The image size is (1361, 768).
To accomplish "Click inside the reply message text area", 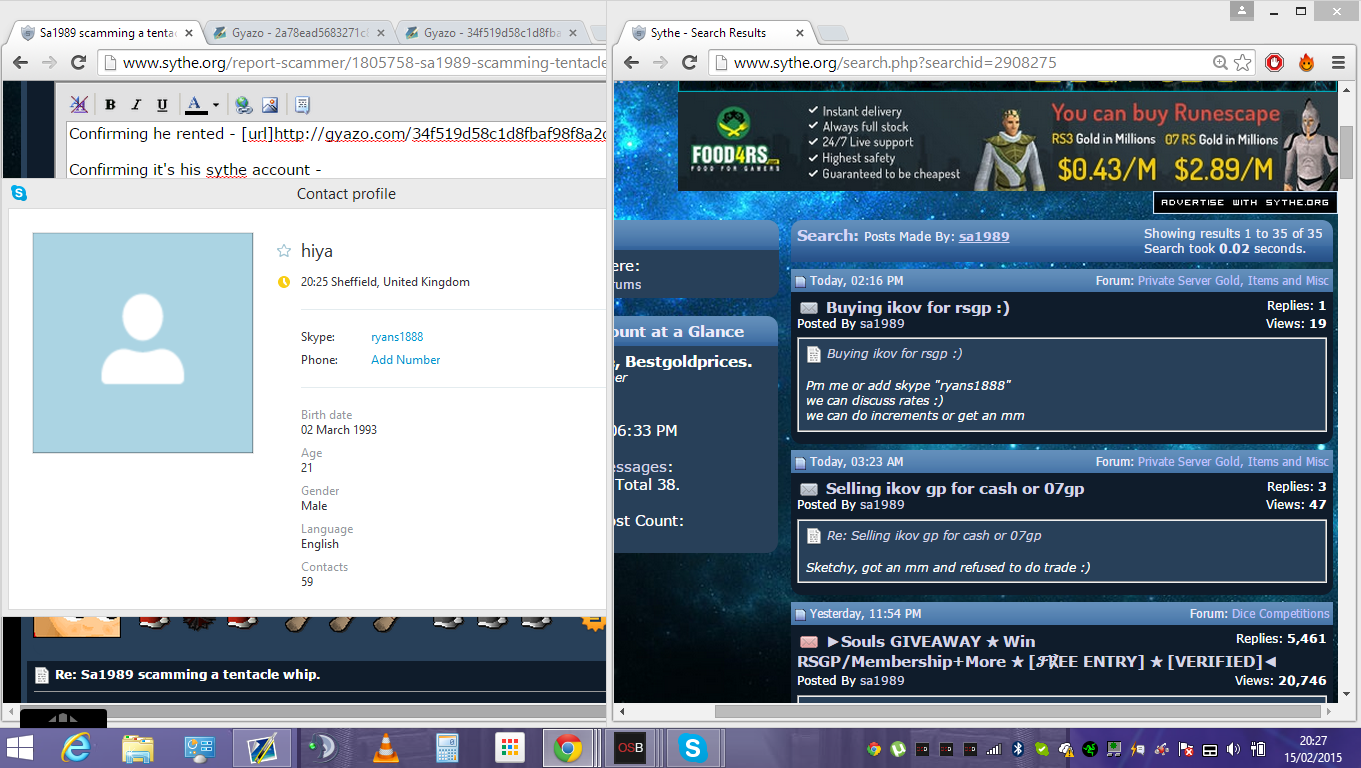I will pyautogui.click(x=336, y=150).
